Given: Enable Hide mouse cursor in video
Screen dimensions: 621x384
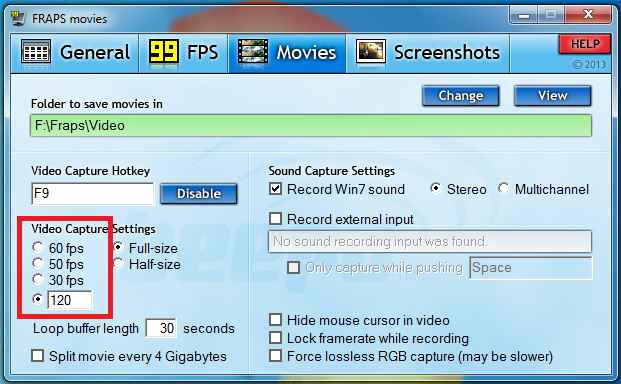Looking at the screenshot, I should coord(276,319).
